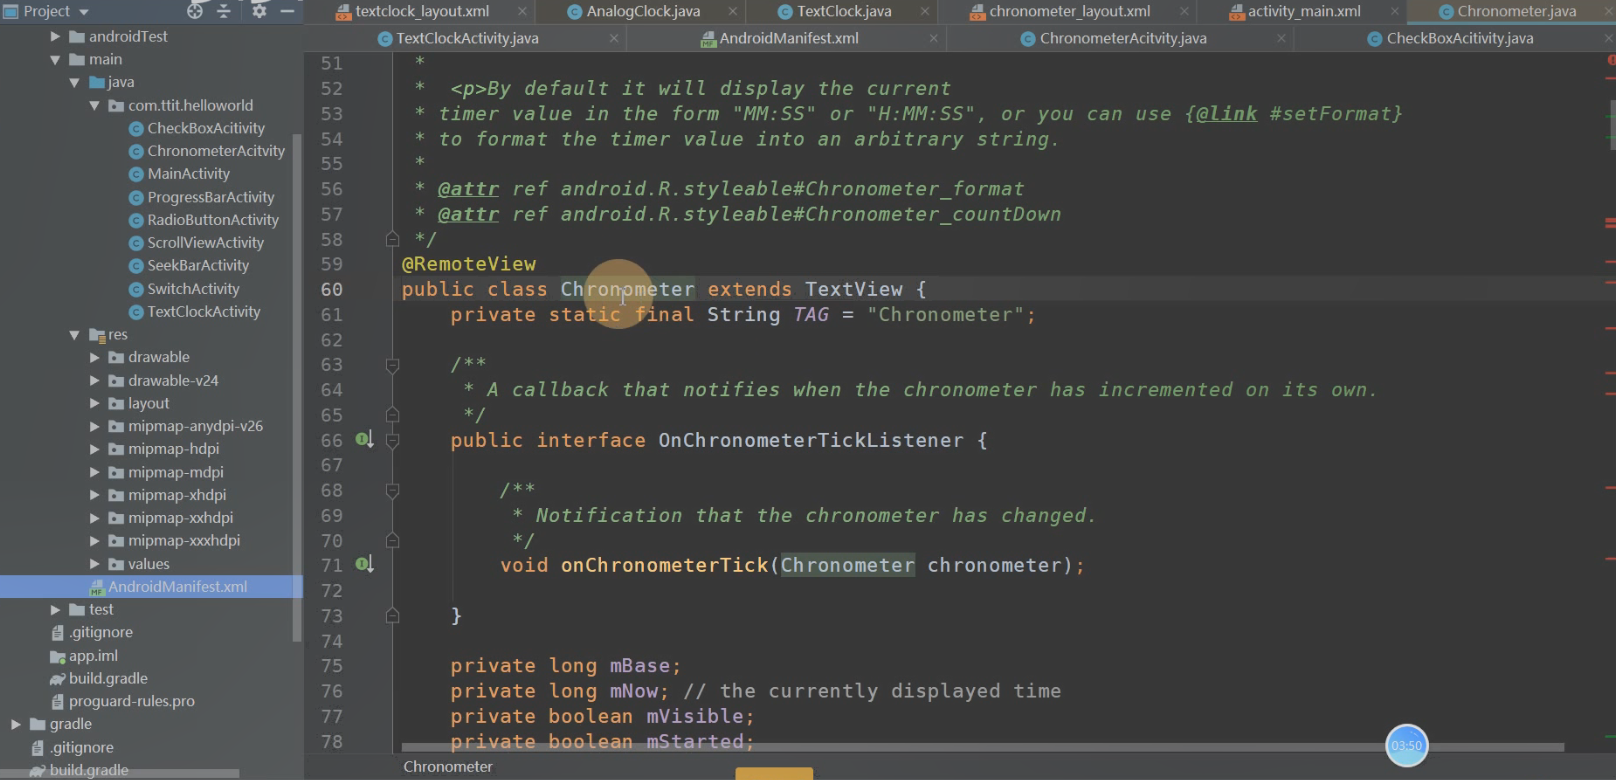Close the TextClockActivity.java tab
Viewport: 1616px width, 780px height.
(614, 38)
